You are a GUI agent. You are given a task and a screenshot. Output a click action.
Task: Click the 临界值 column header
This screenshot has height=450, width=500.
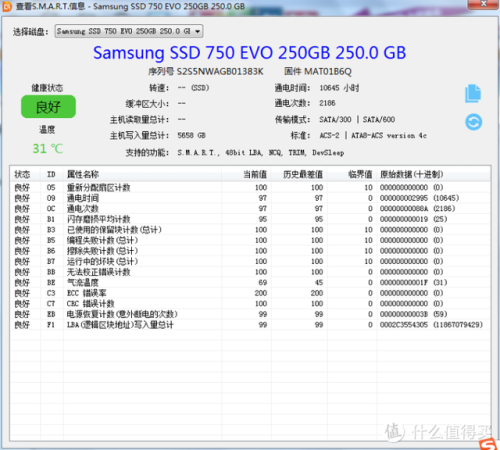360,174
